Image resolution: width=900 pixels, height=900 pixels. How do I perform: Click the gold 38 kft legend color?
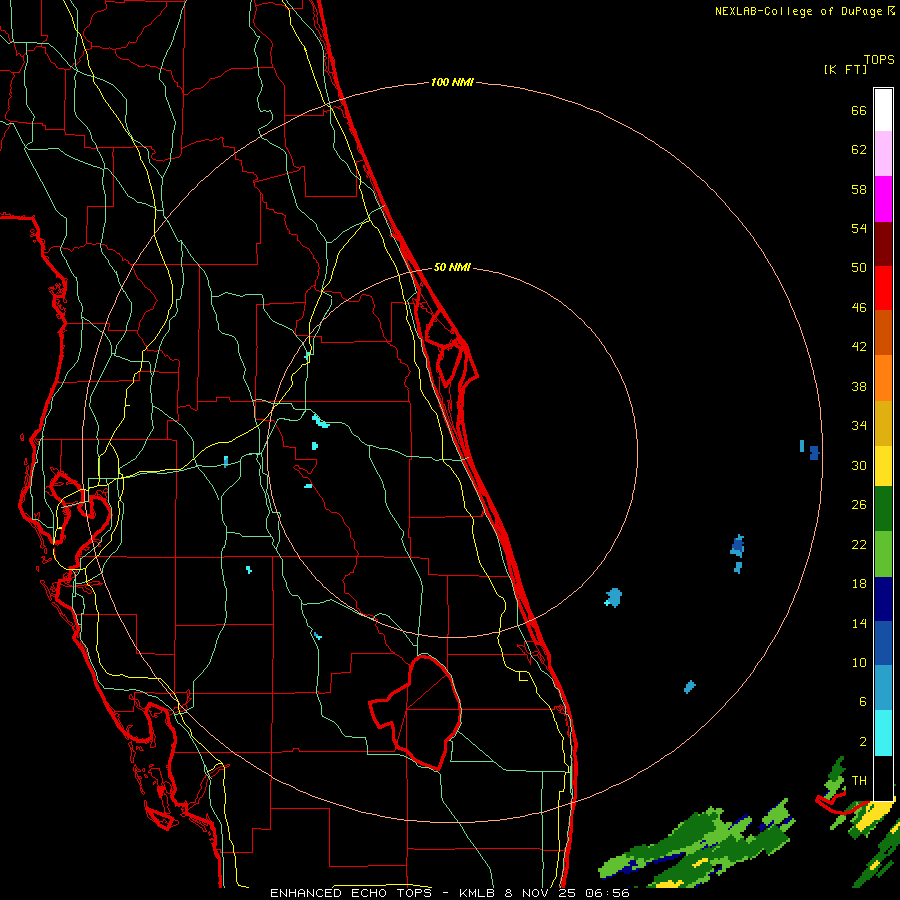coord(883,423)
